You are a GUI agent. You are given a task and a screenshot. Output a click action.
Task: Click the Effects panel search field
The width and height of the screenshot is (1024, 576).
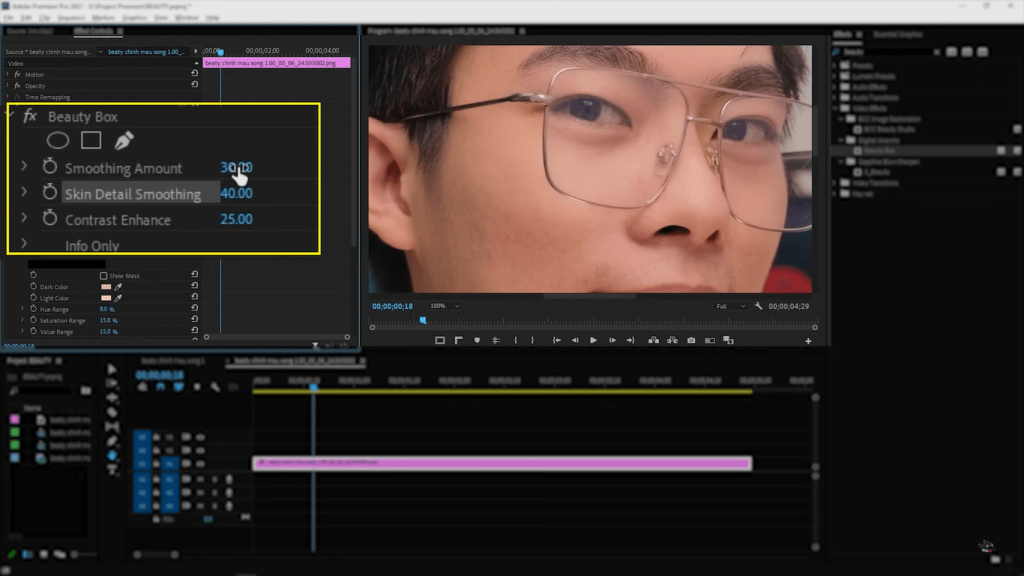[889, 52]
